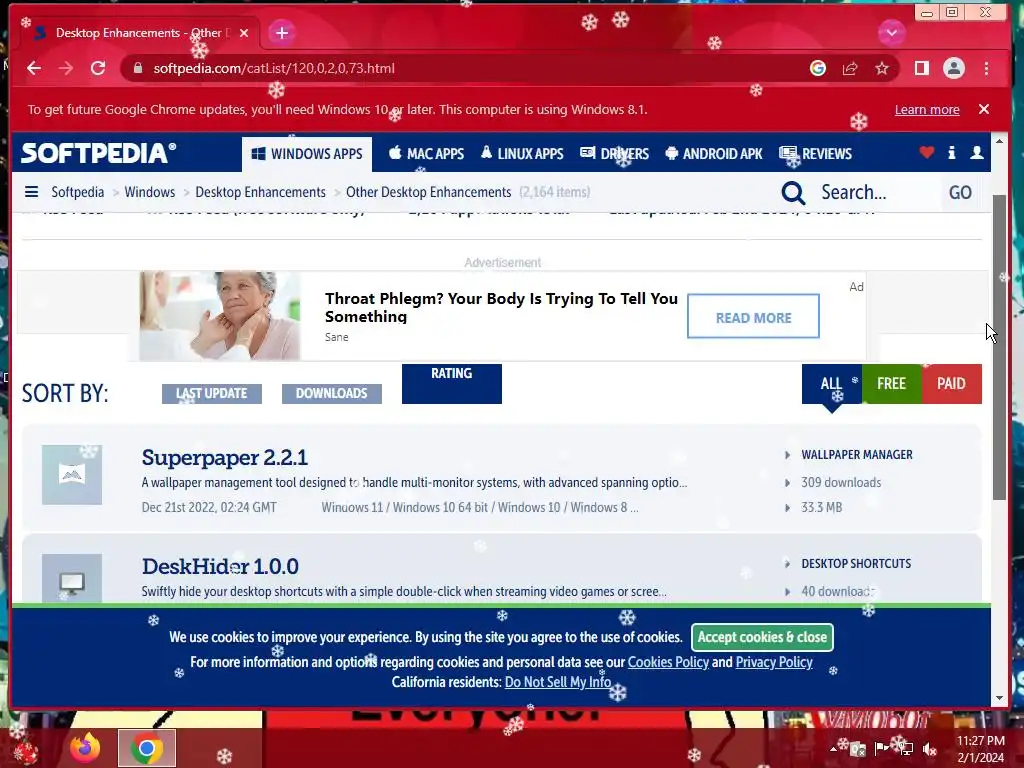
Task: Open the Superpaper 2.2.1 title link
Action: tap(225, 458)
